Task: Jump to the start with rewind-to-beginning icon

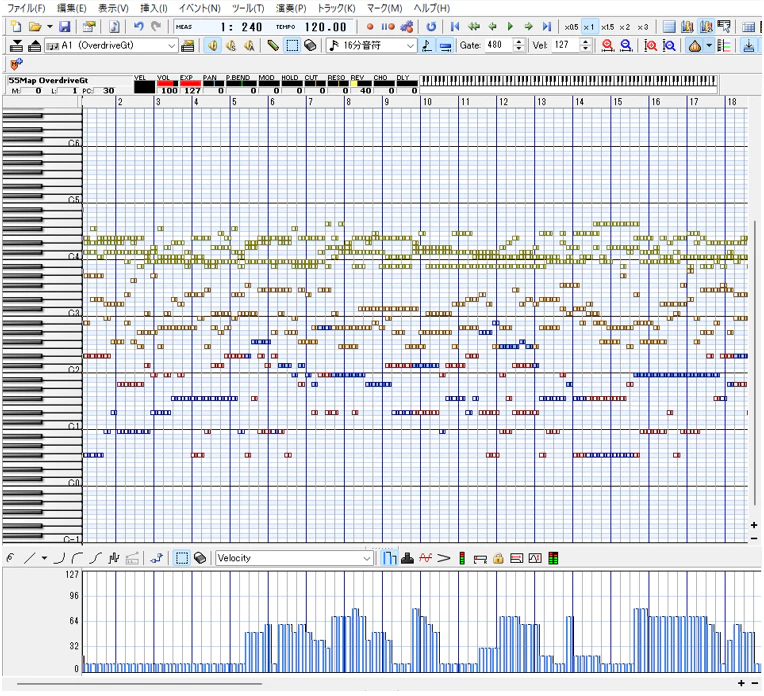Action: (455, 27)
